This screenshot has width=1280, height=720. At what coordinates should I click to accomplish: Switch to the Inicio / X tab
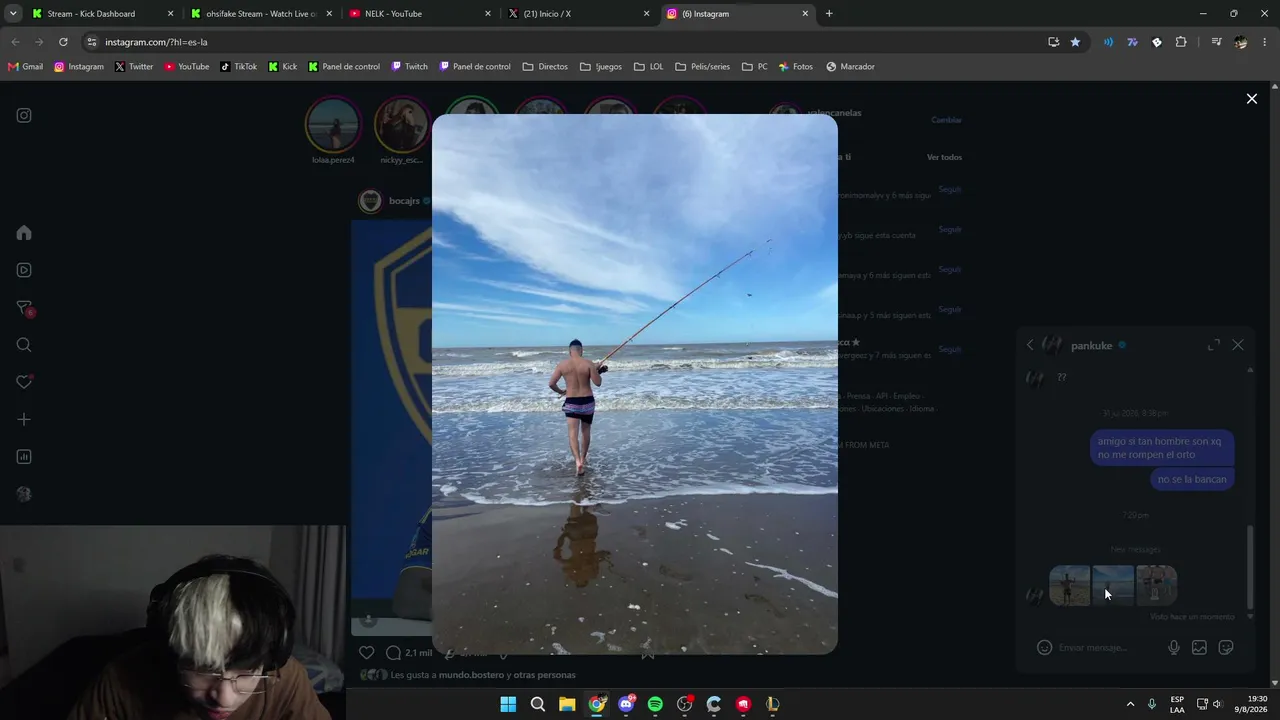[x=578, y=14]
